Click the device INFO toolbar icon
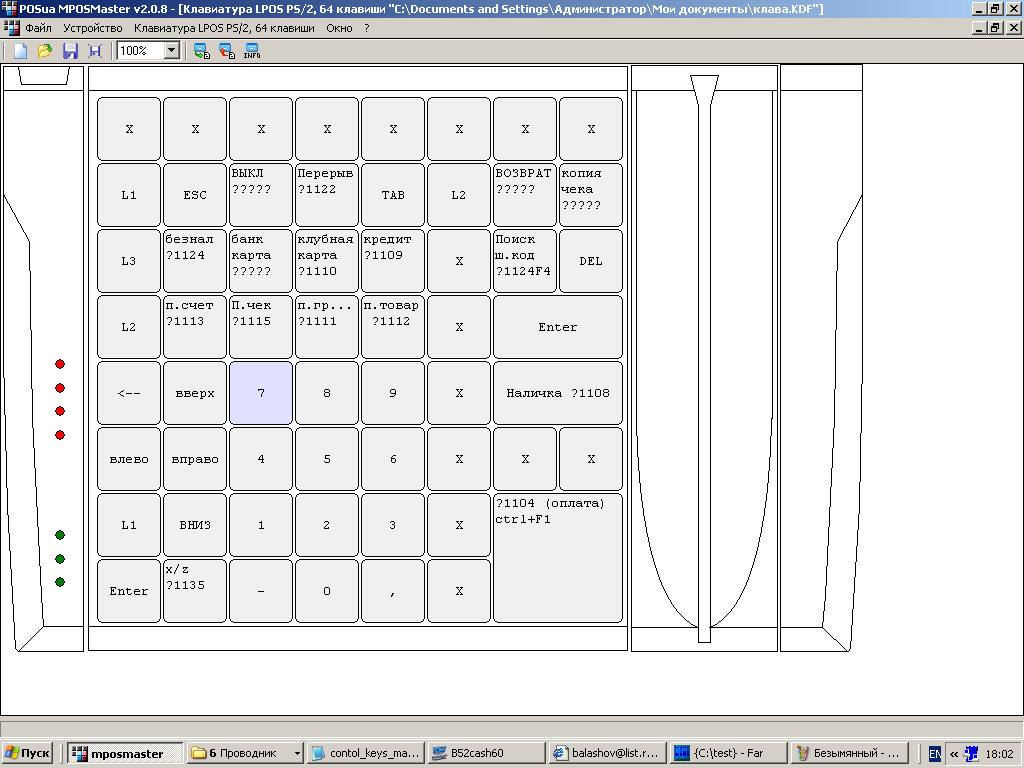The height and width of the screenshot is (768, 1024). (x=252, y=50)
